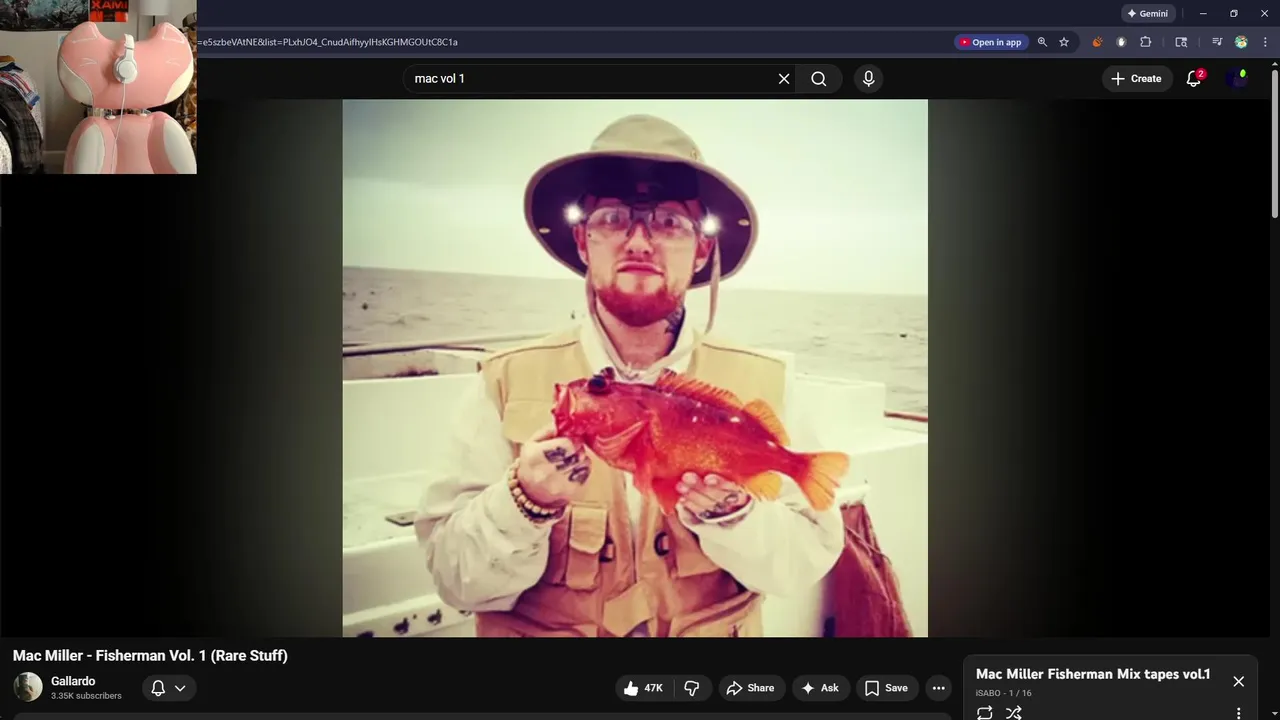Open the Gallardo channel name link
Screen dimensions: 1280x720
pyautogui.click(x=73, y=681)
